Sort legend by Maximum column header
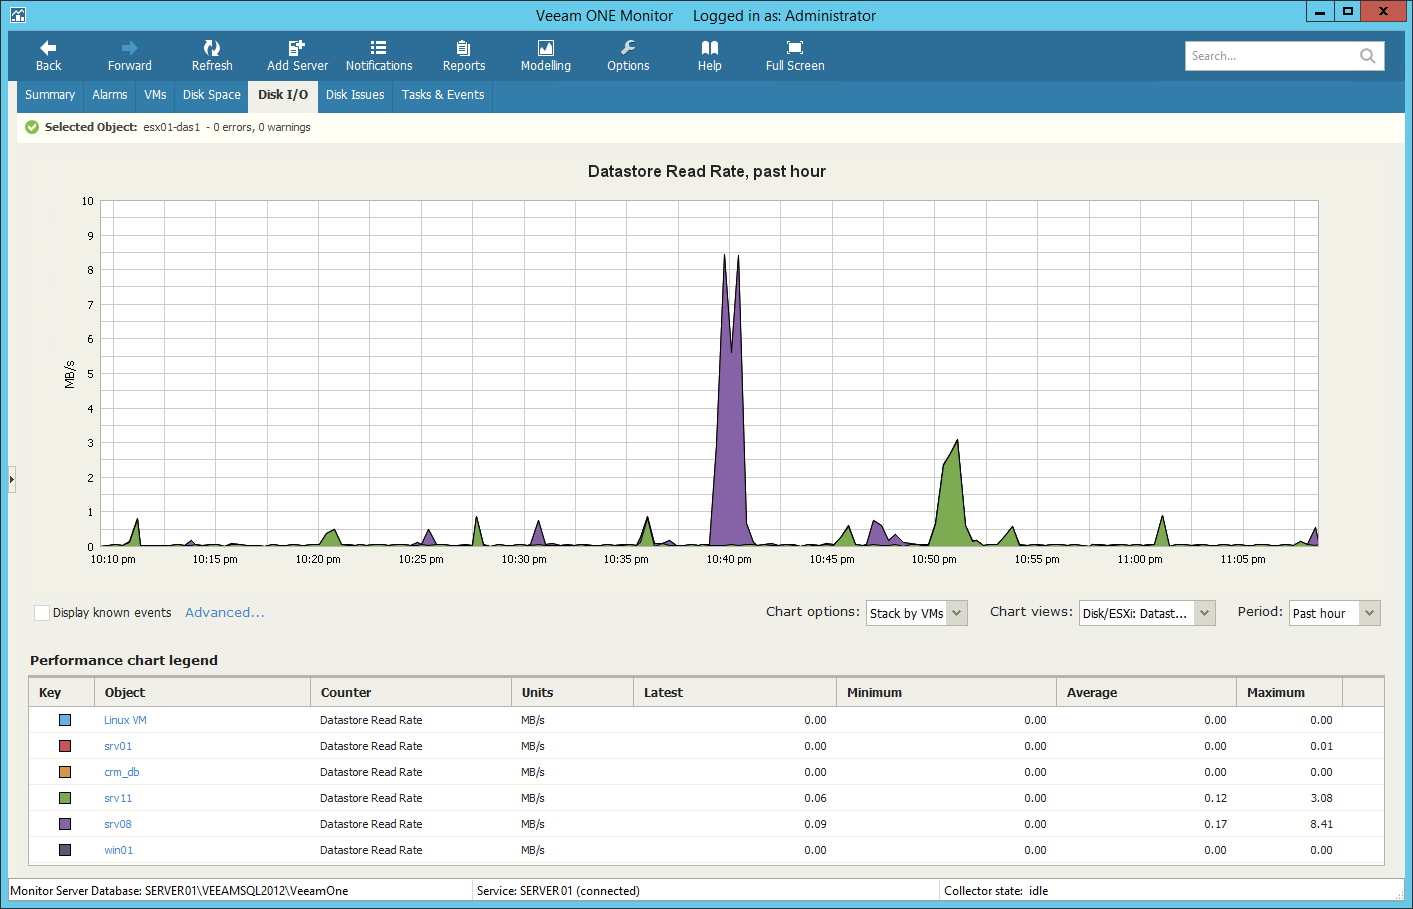1413x909 pixels. coord(1289,692)
